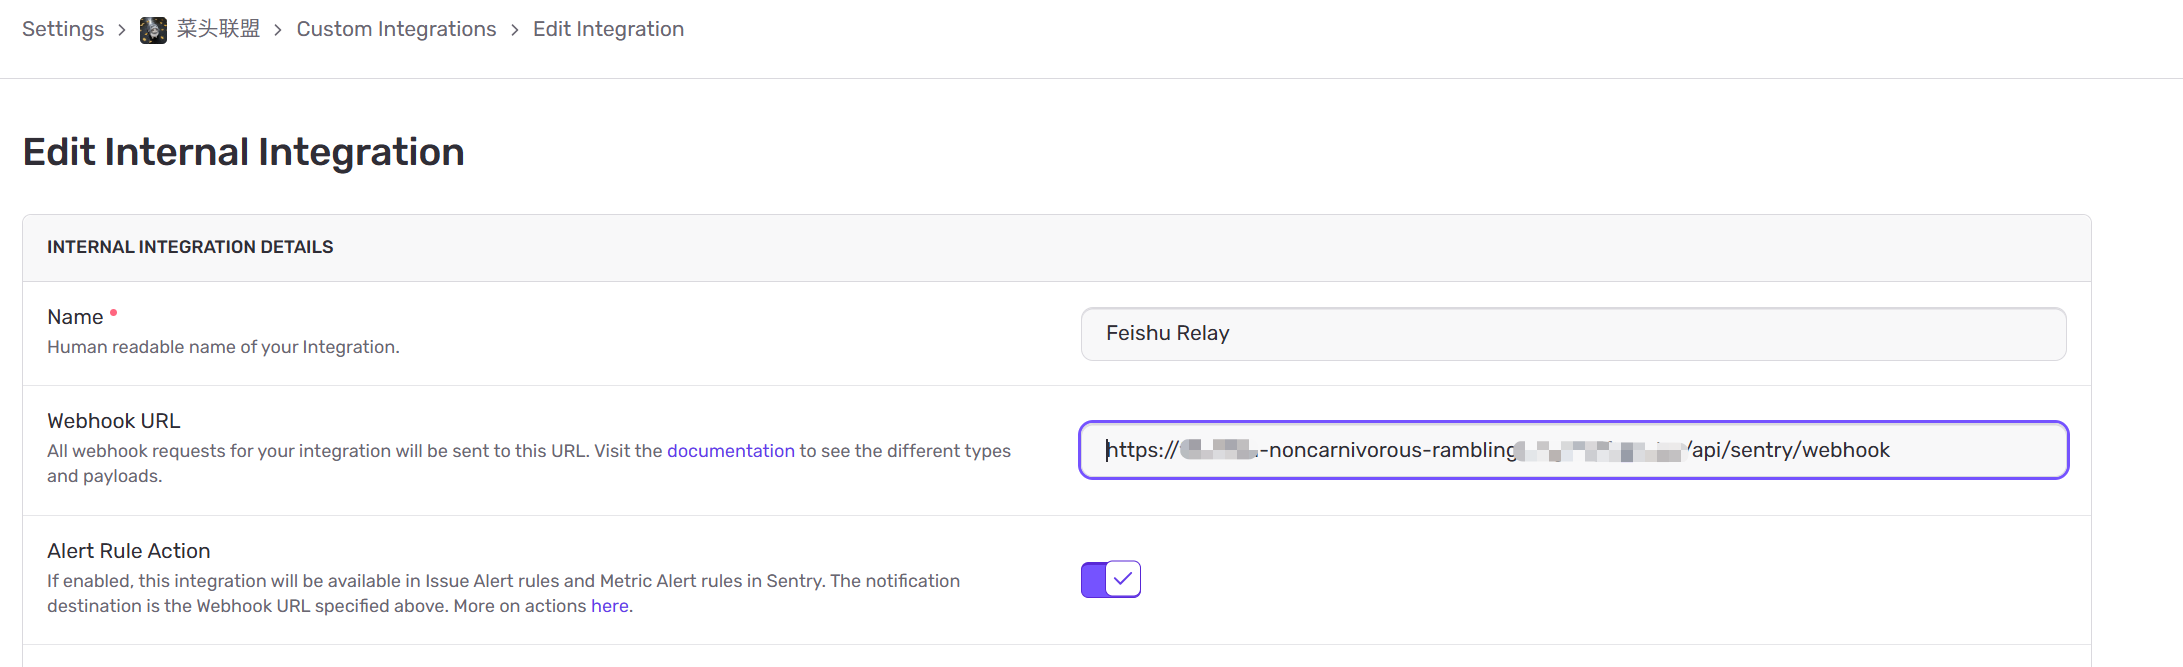Open the Settings breadcrumb
The height and width of the screenshot is (667, 2183).
(63, 29)
